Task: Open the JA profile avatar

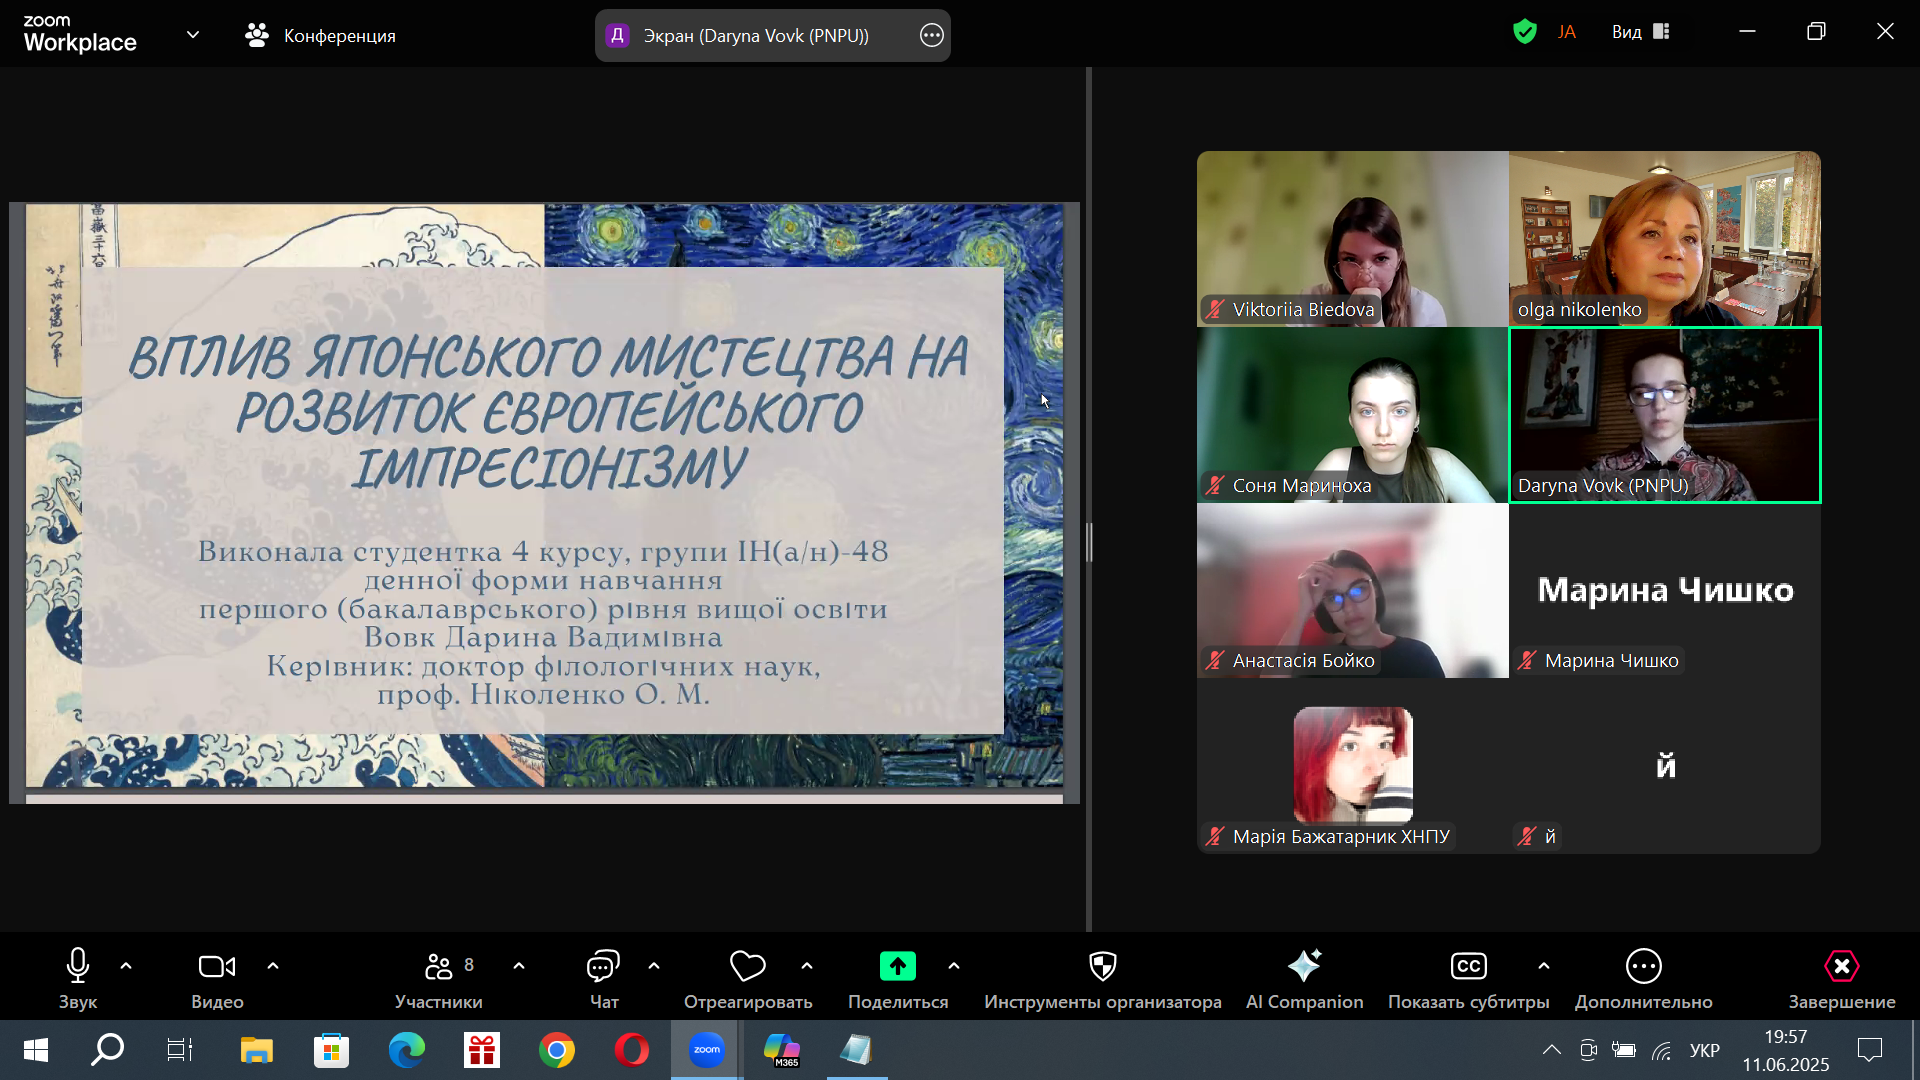Action: pos(1567,32)
